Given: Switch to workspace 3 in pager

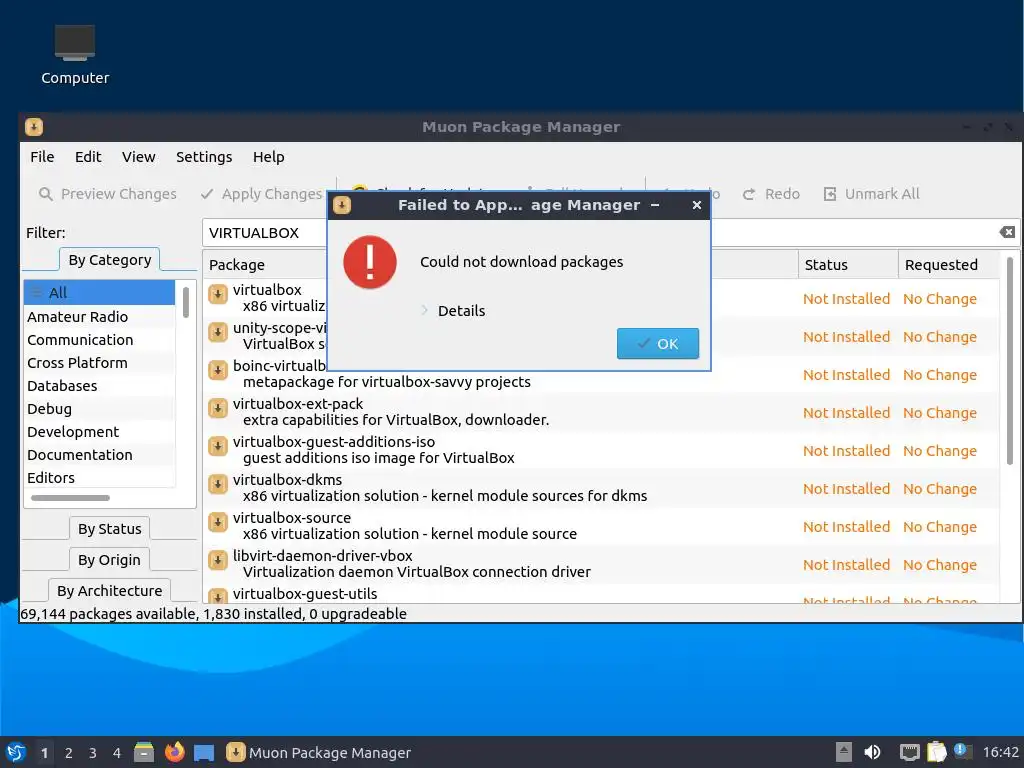Looking at the screenshot, I should click(93, 753).
